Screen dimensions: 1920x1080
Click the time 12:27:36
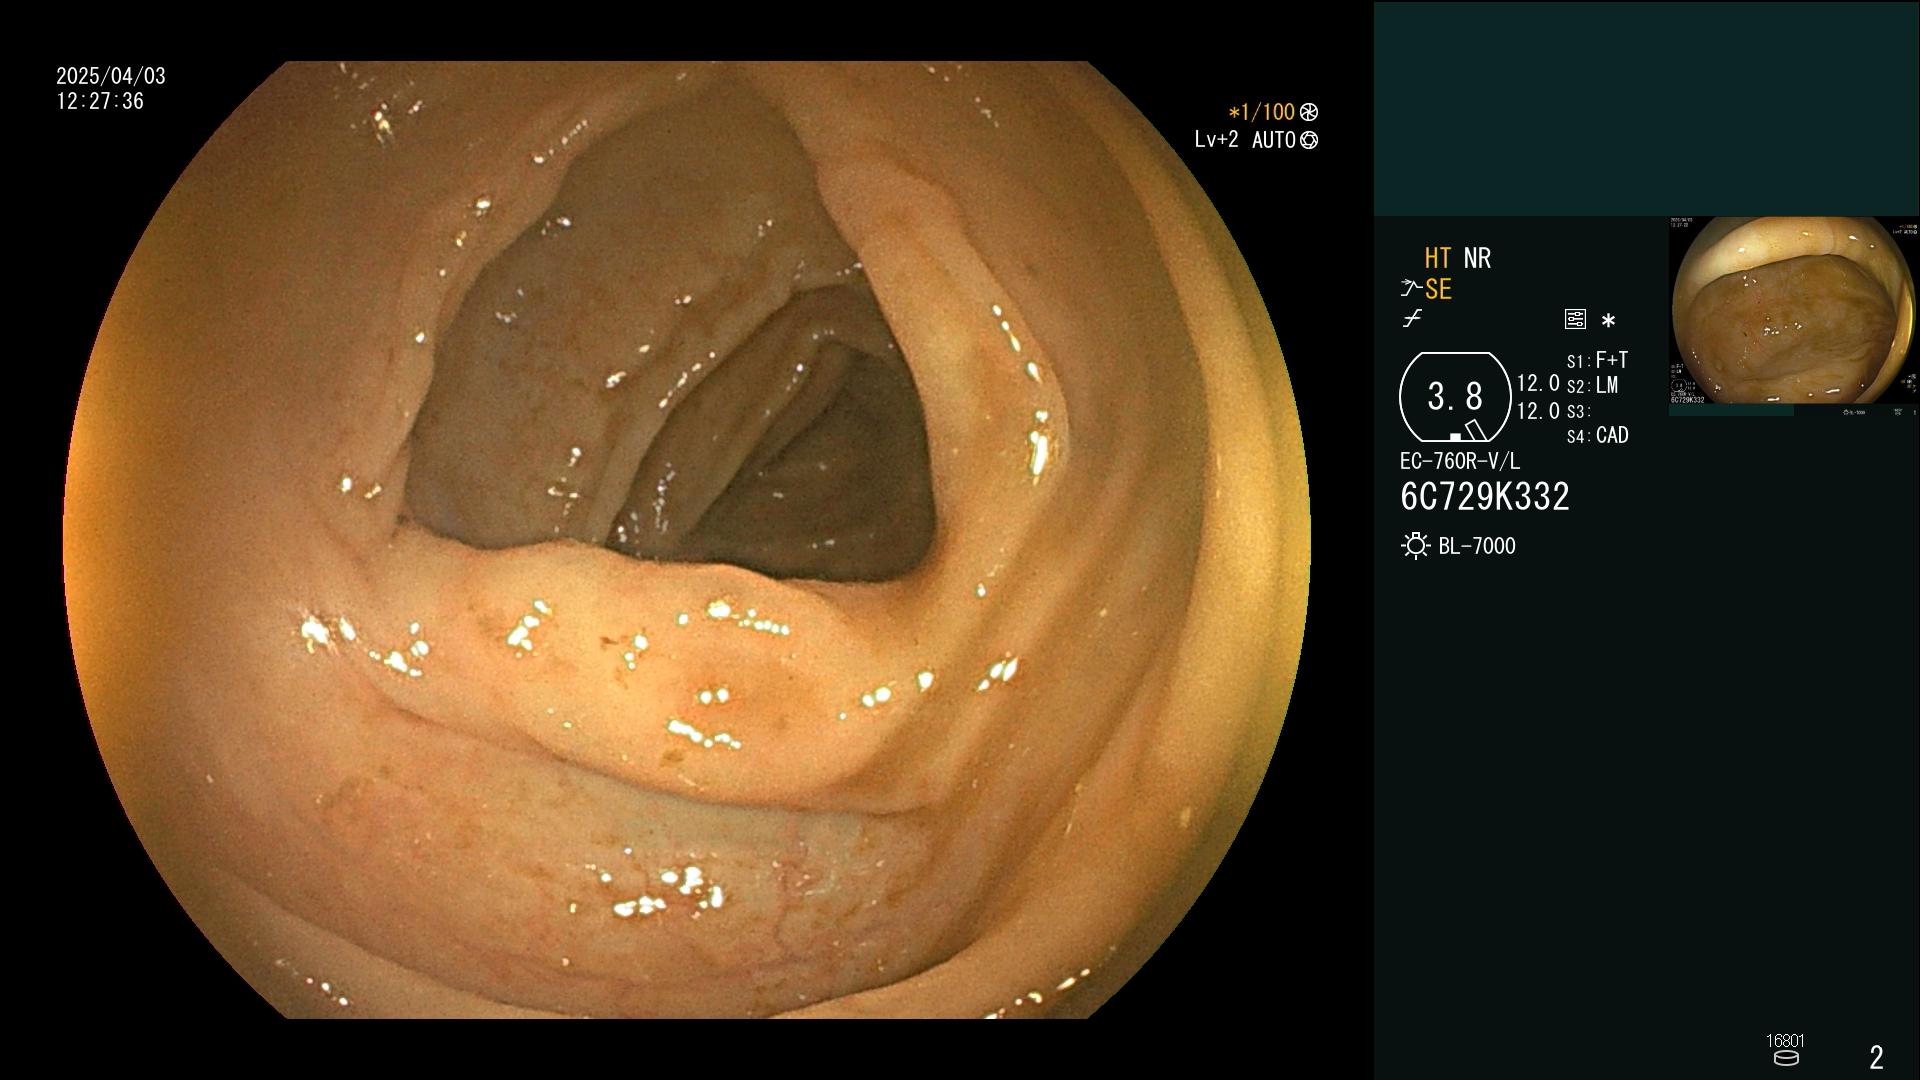click(x=100, y=102)
